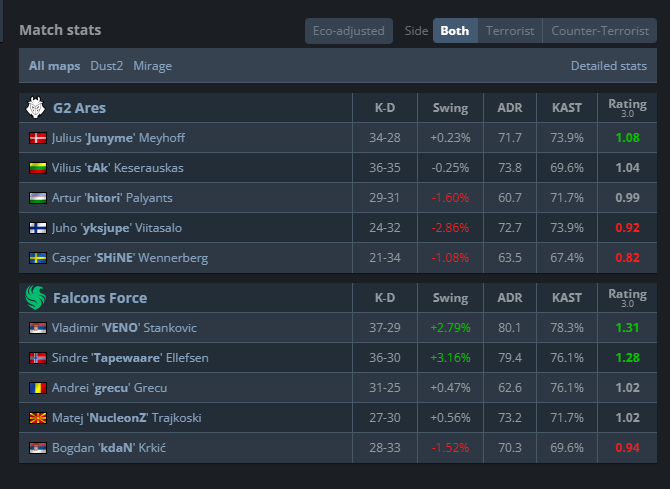
Task: Click Falcons Force K-D column header
Action: [x=385, y=298]
